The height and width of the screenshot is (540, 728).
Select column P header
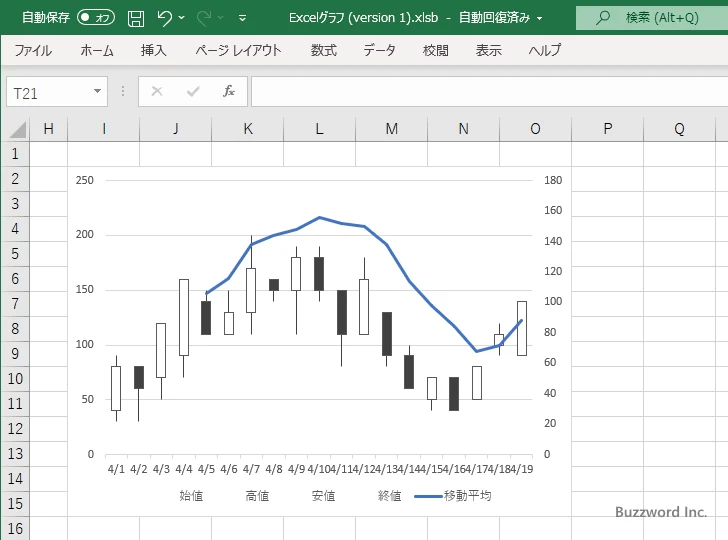[x=608, y=129]
